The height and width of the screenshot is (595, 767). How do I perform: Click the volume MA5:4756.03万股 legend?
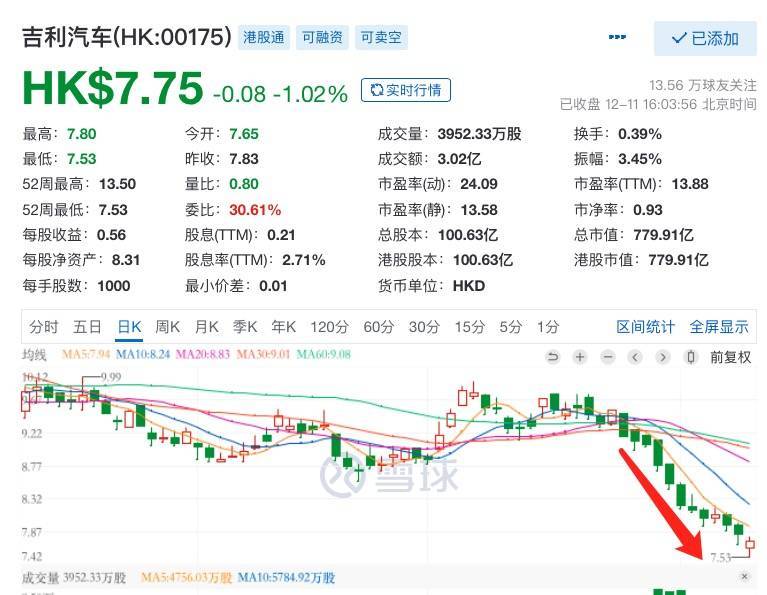pos(186,578)
